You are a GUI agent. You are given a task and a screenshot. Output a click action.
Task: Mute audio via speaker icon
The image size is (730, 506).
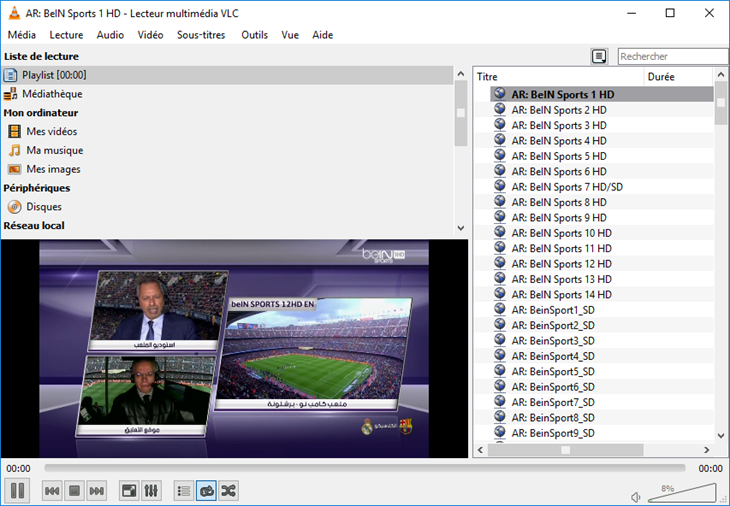(636, 497)
